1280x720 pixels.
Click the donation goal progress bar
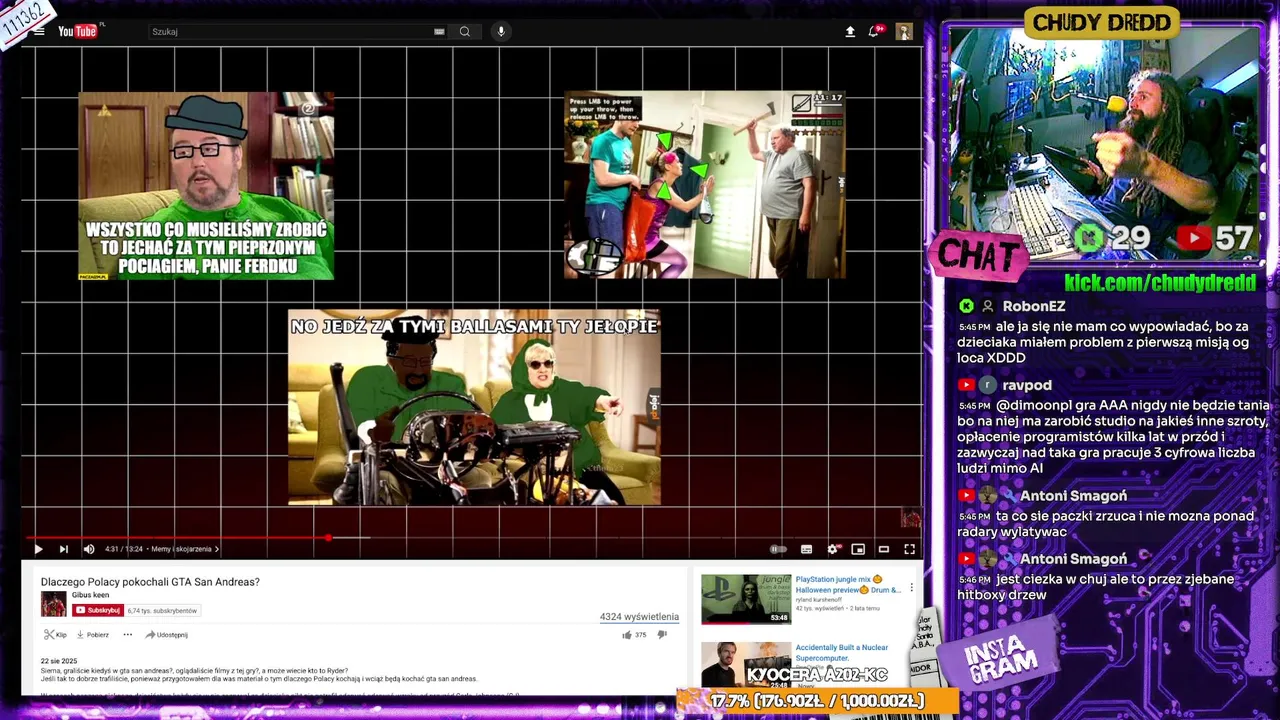pyautogui.click(x=817, y=701)
